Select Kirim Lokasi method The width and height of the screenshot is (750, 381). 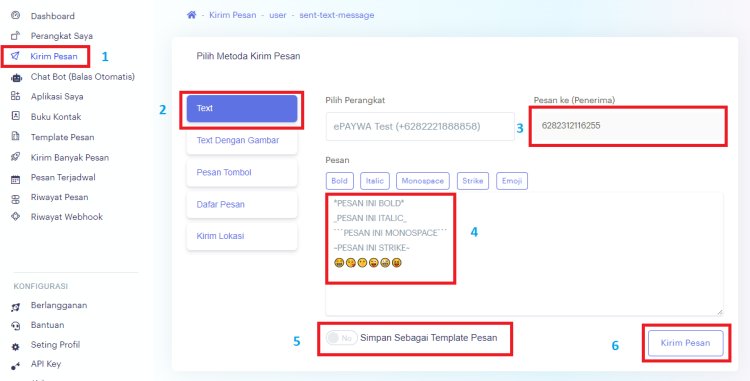(x=242, y=236)
